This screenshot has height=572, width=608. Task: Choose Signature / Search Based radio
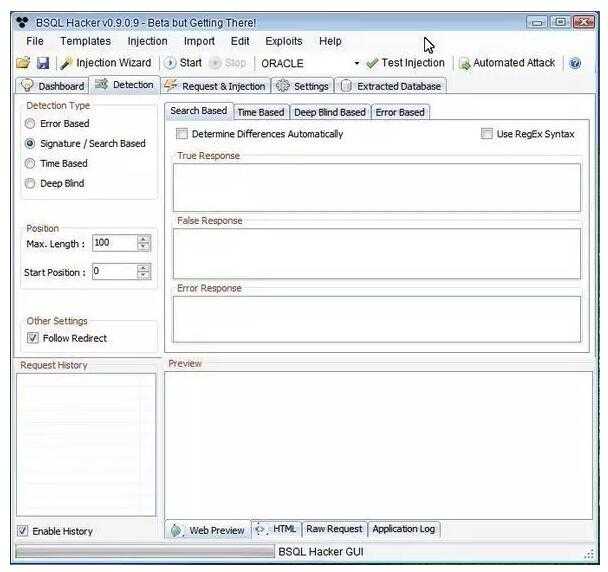(x=30, y=143)
